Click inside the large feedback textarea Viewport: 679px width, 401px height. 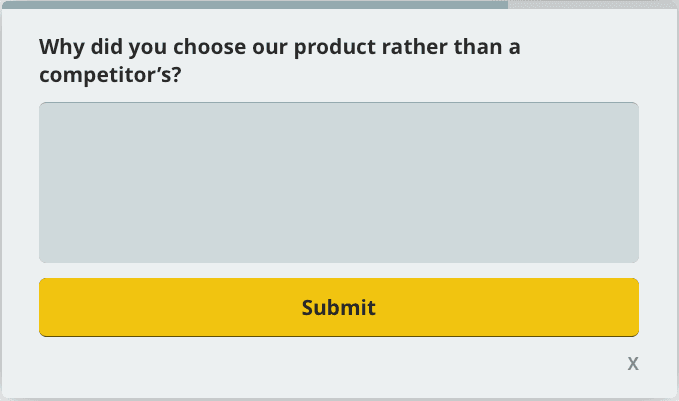pos(338,182)
